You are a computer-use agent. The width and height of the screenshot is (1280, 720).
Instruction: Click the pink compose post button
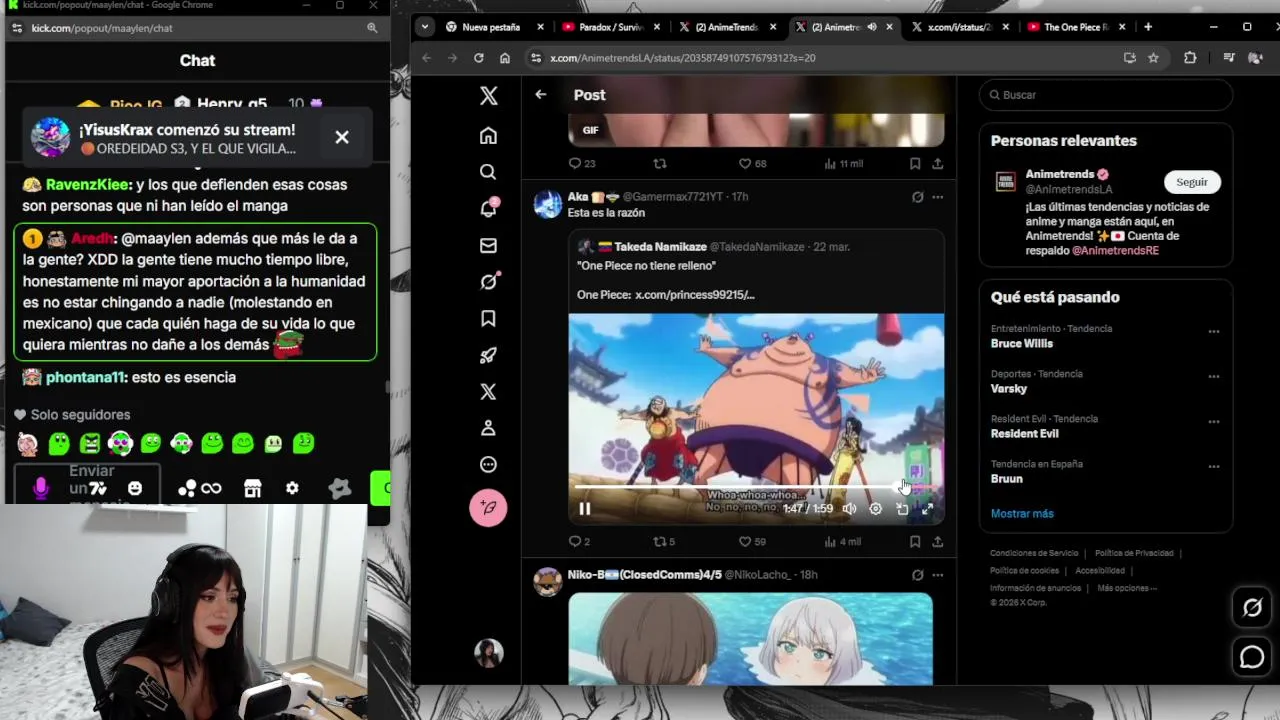488,508
